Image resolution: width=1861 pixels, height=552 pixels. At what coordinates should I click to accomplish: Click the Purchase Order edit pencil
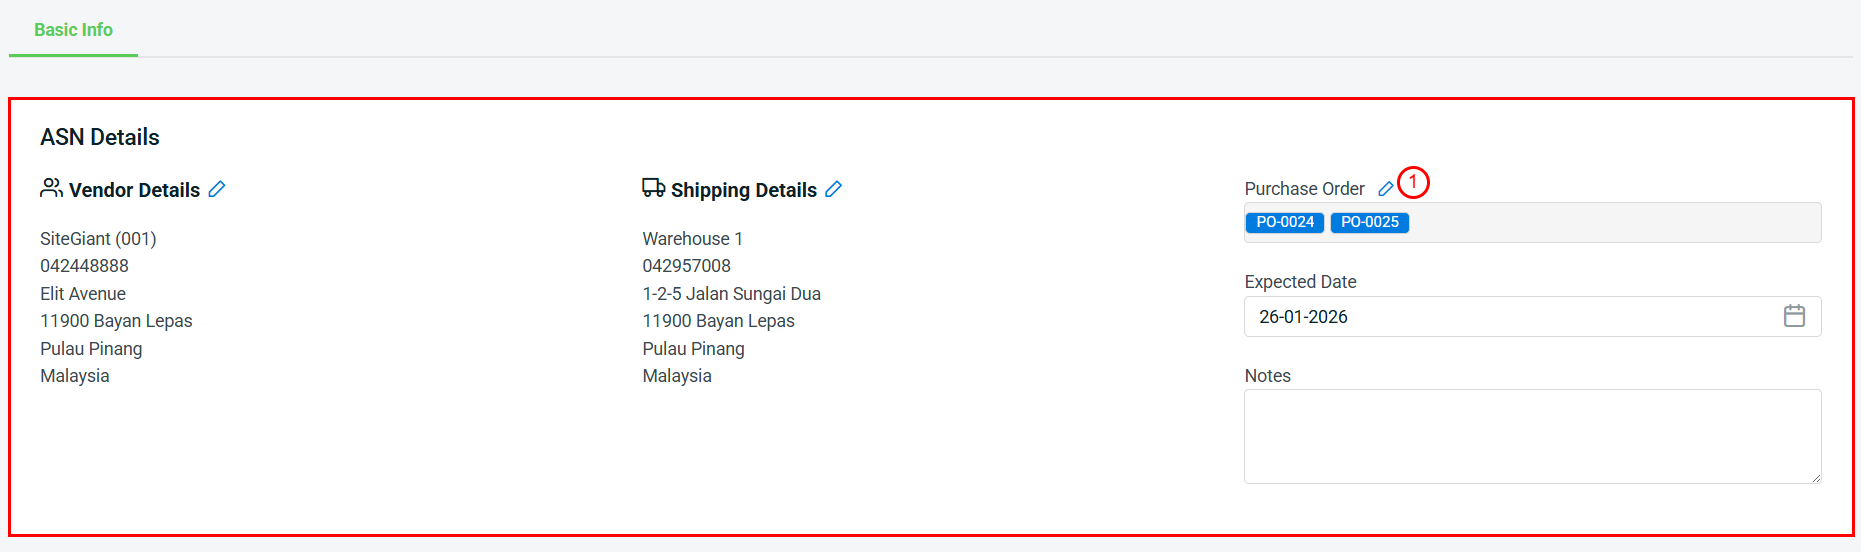1385,189
